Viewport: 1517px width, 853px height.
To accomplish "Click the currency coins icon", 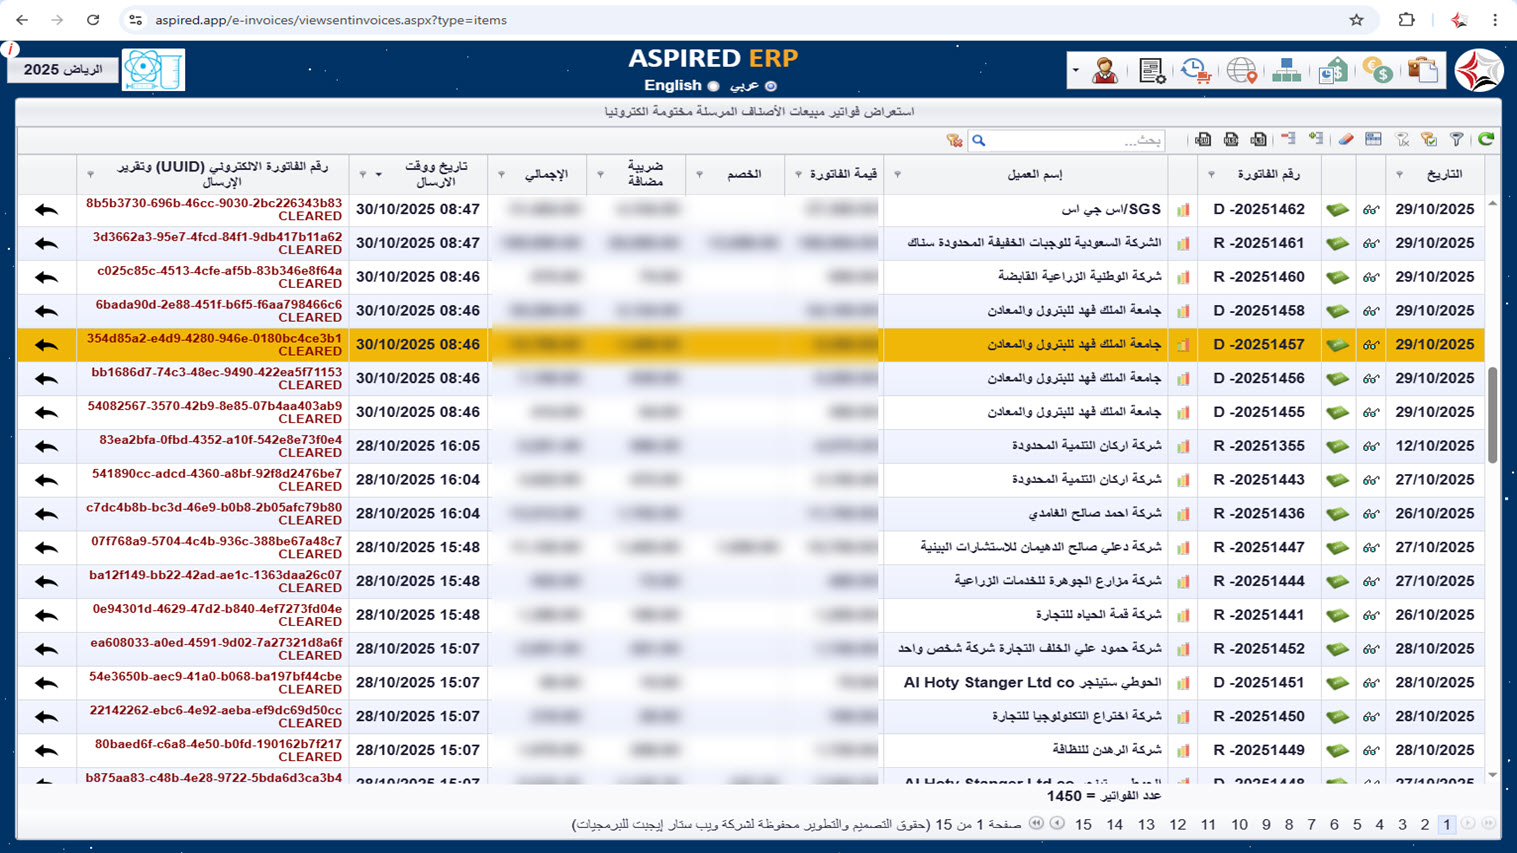I will tap(1378, 71).
